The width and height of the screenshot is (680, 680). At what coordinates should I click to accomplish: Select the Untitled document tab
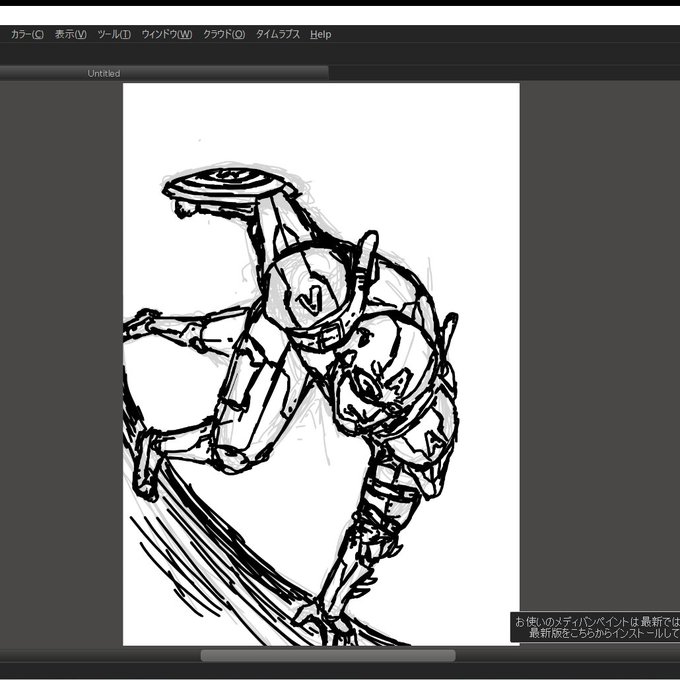[x=164, y=73]
